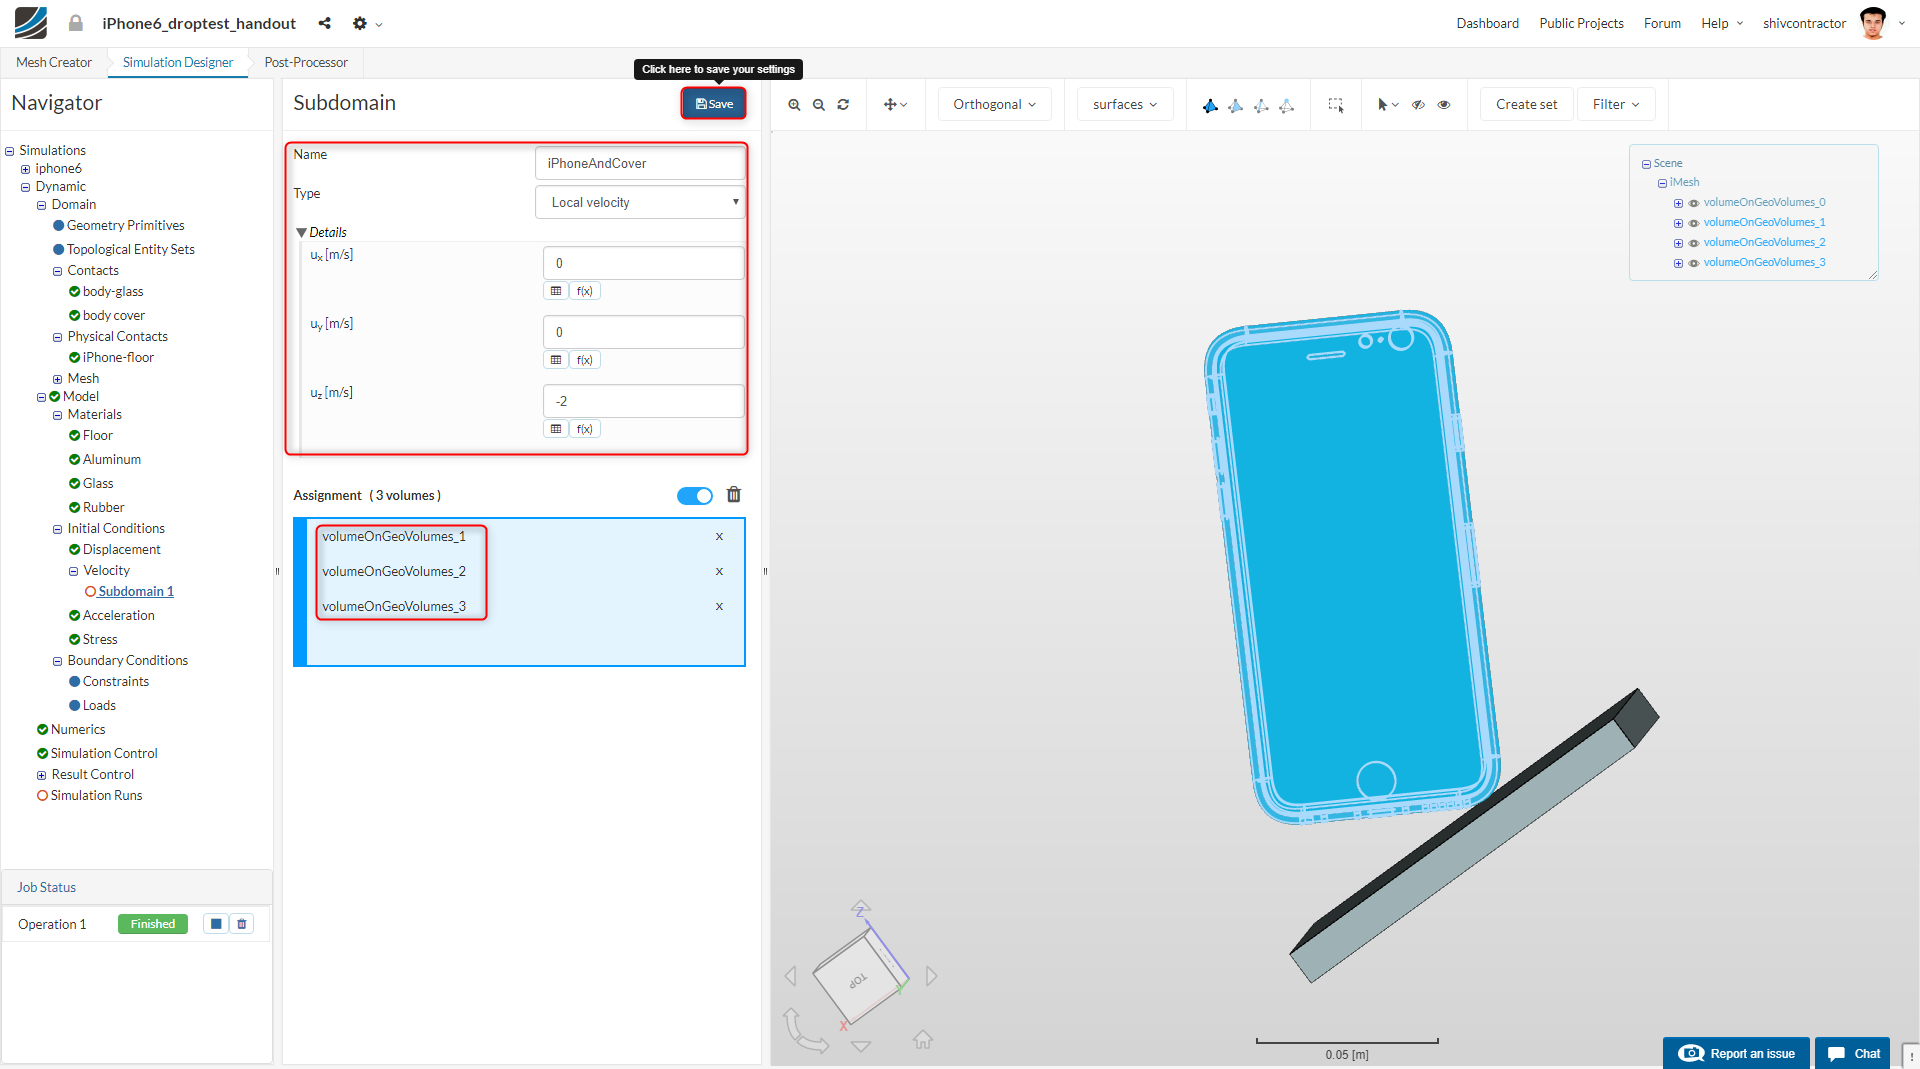Collapse the Details section triangle

tap(301, 232)
